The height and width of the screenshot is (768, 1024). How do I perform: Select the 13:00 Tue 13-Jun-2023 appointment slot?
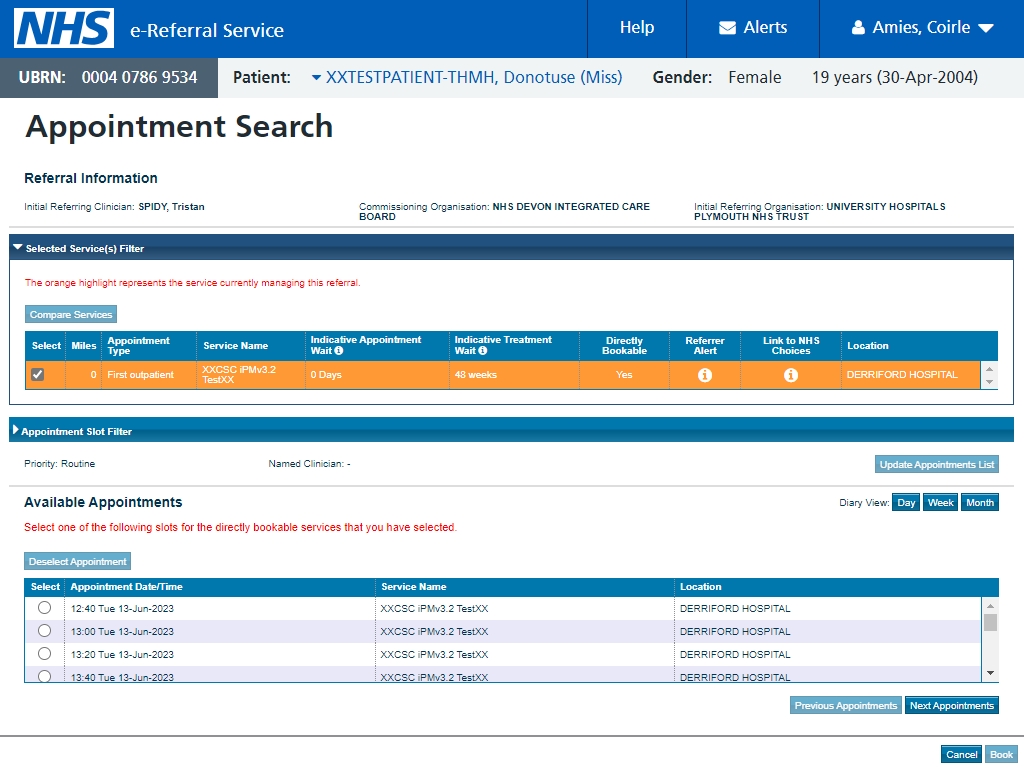(44, 631)
